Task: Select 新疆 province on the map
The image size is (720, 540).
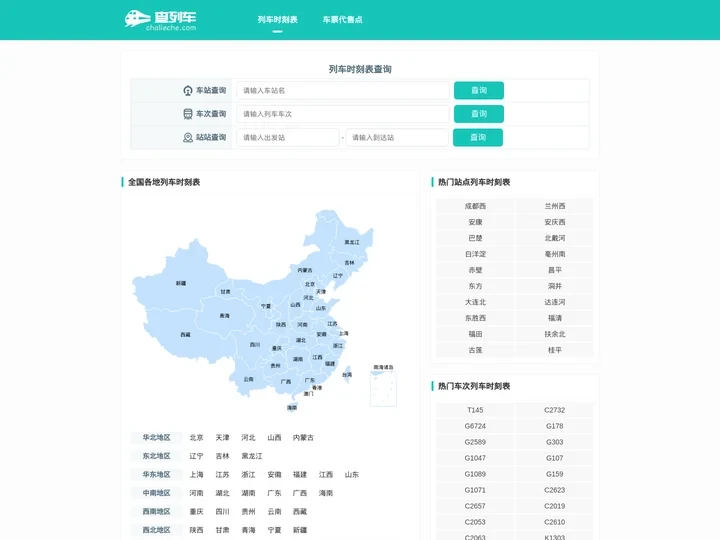Action: [x=181, y=283]
